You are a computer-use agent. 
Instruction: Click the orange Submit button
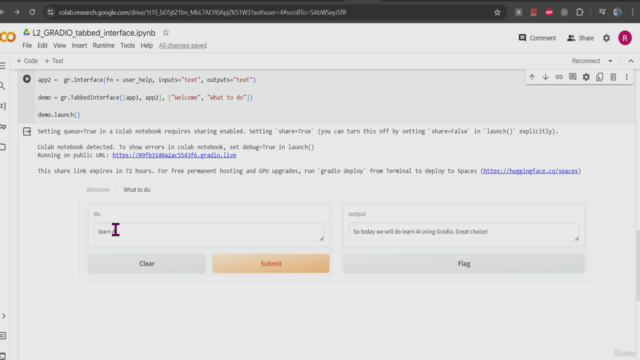coord(271,264)
